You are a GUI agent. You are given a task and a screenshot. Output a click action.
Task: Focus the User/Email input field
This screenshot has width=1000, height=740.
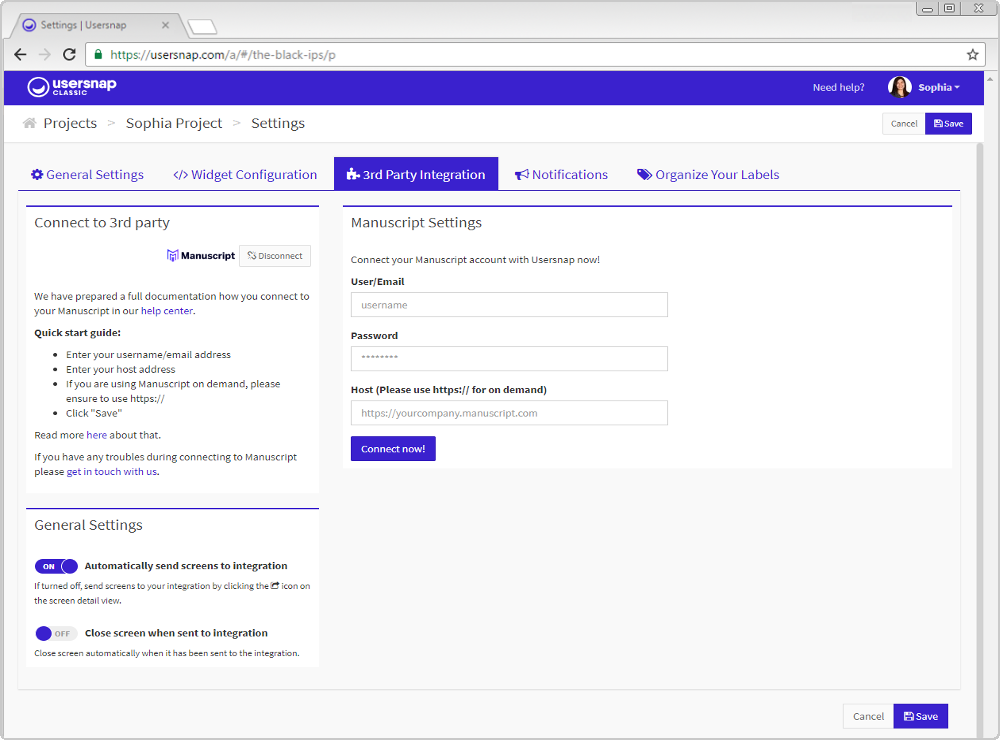coord(509,305)
